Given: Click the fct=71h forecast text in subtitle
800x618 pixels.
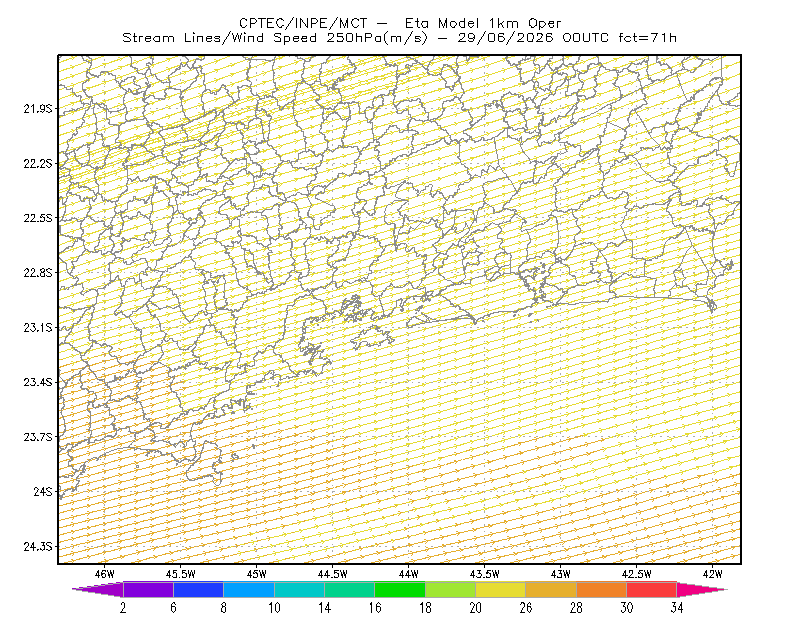Looking at the screenshot, I should [x=647, y=38].
